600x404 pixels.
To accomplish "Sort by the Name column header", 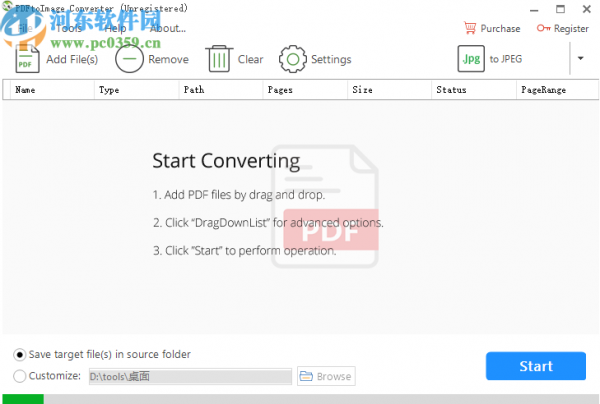I will coord(52,90).
